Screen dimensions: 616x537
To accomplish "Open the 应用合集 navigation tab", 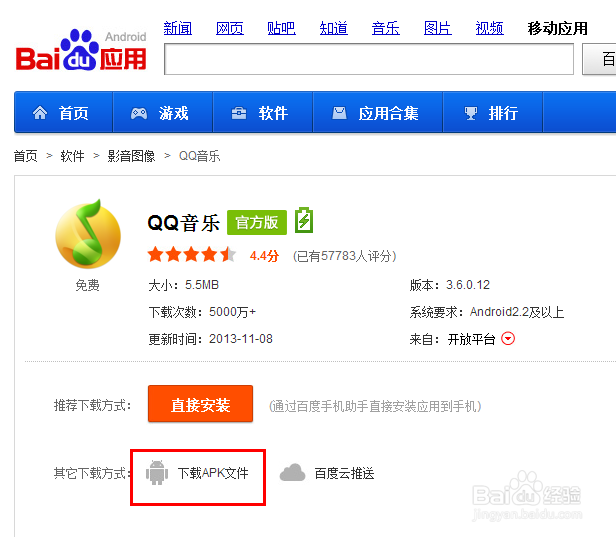I will [378, 113].
